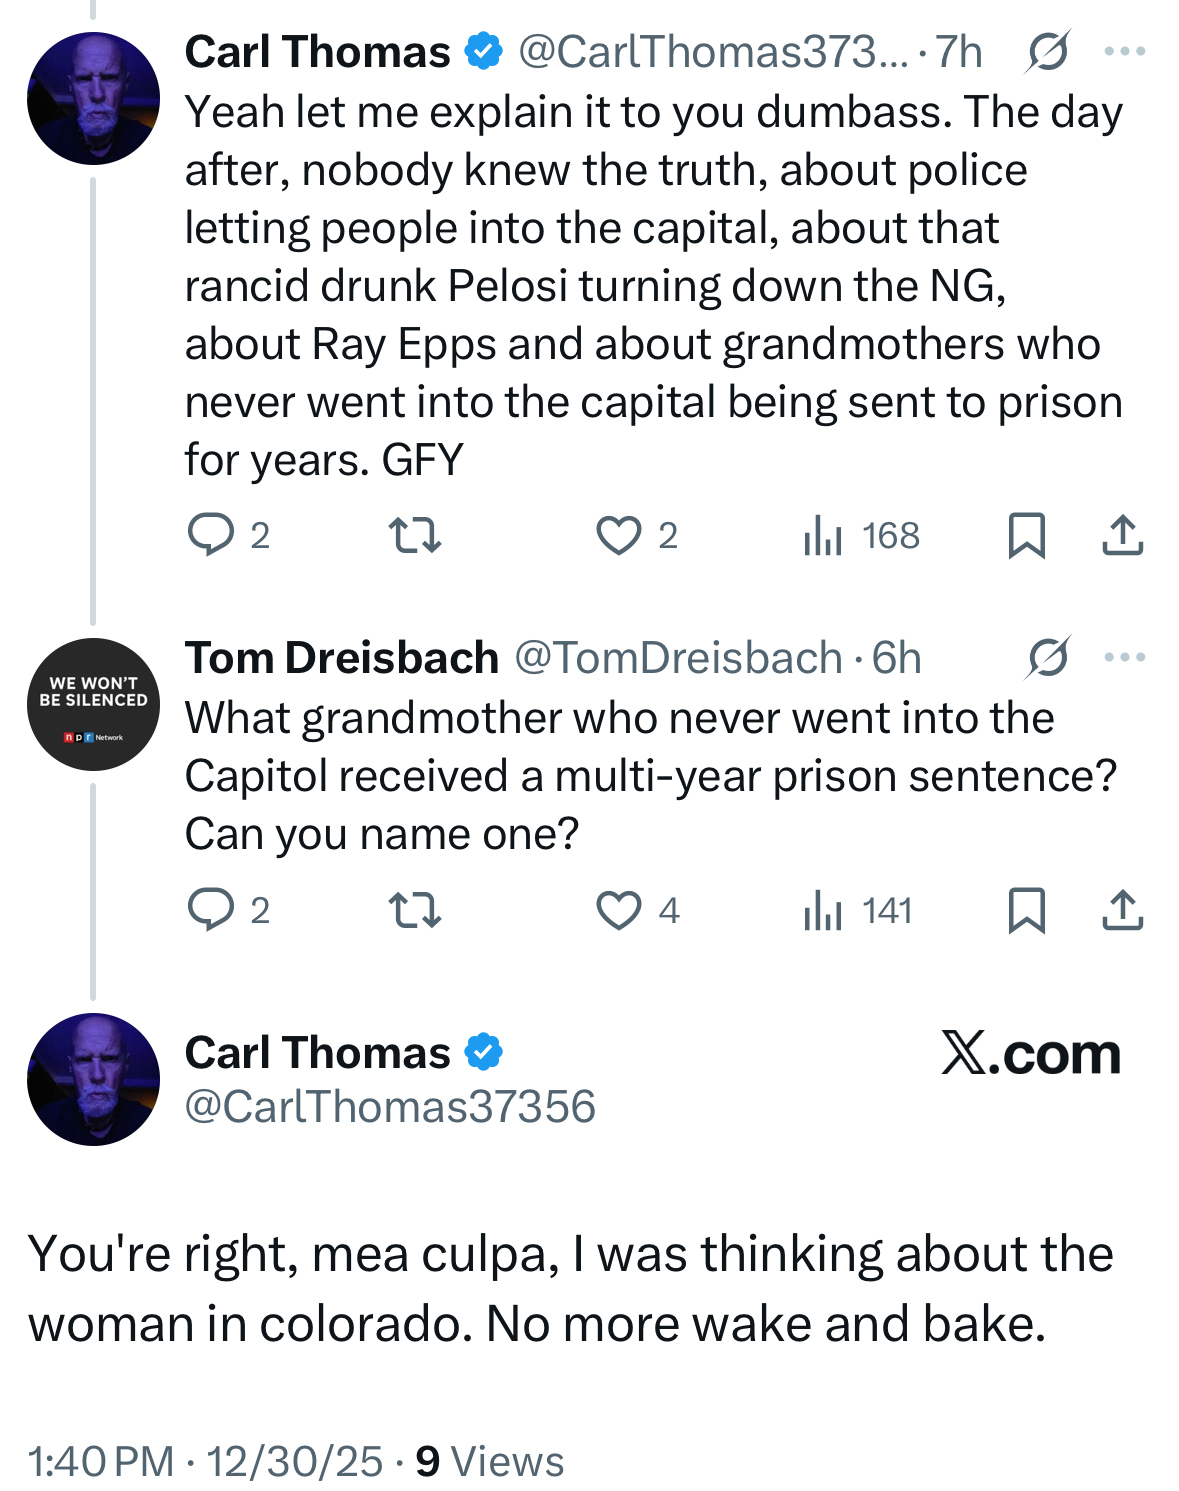Repost Carl Thomas's first tweet
Viewport: 1179px width, 1491px height.
tap(414, 535)
